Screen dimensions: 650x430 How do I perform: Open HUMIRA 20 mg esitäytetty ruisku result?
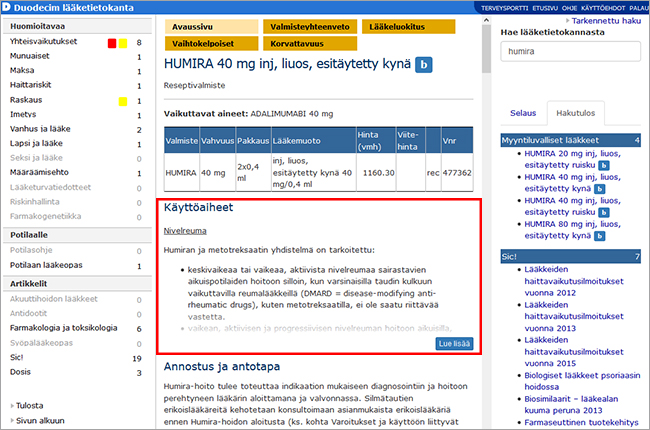tap(572, 159)
